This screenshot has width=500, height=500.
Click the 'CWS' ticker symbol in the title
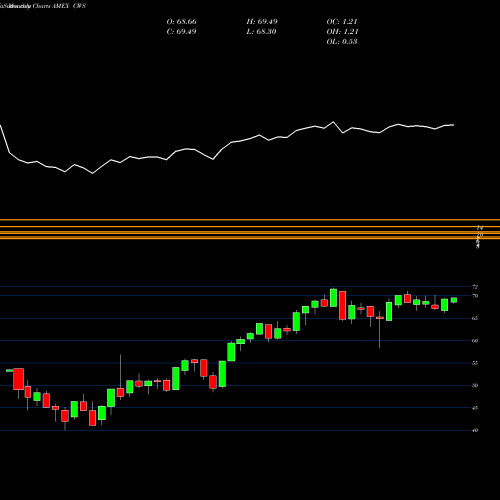click(79, 6)
